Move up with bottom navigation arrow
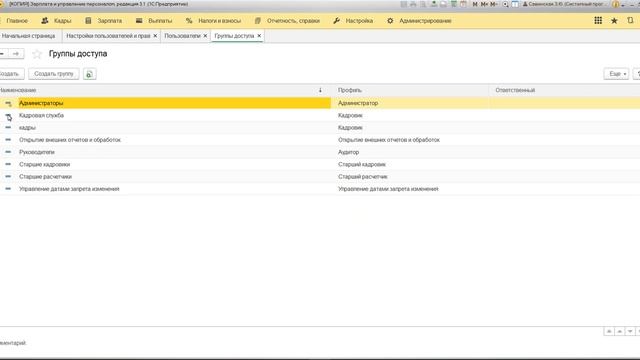Screen dimensions: 640x360 click(x=620, y=331)
